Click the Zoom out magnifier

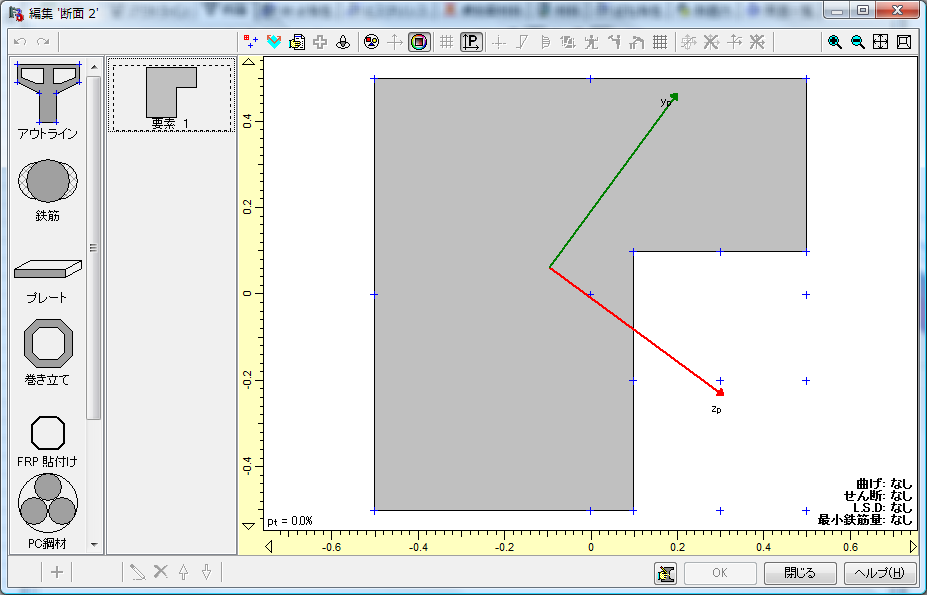(x=857, y=42)
